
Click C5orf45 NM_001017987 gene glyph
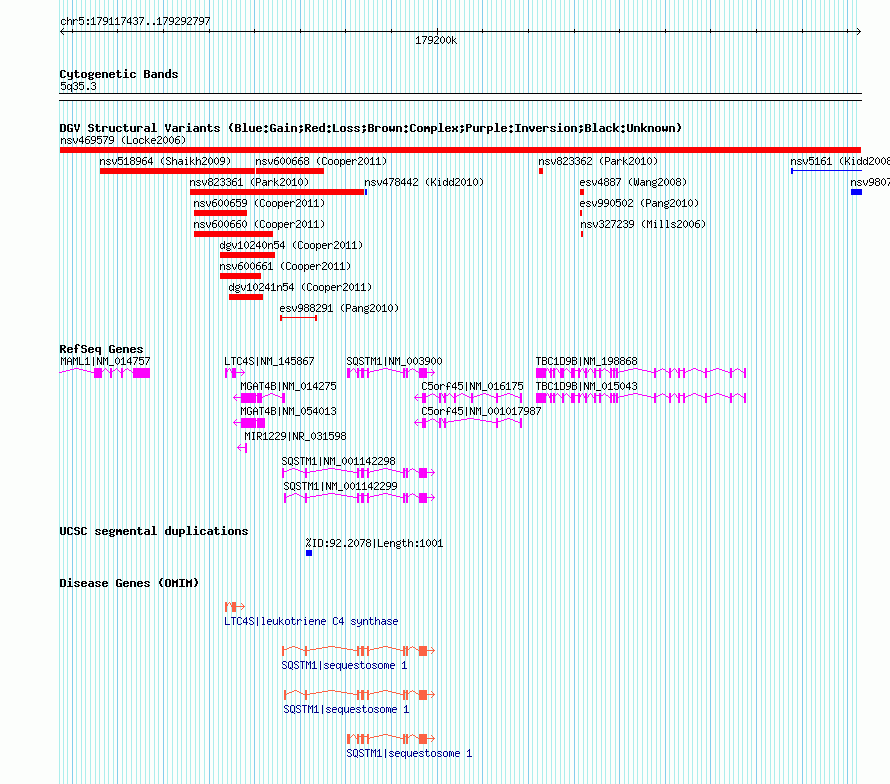tap(468, 423)
